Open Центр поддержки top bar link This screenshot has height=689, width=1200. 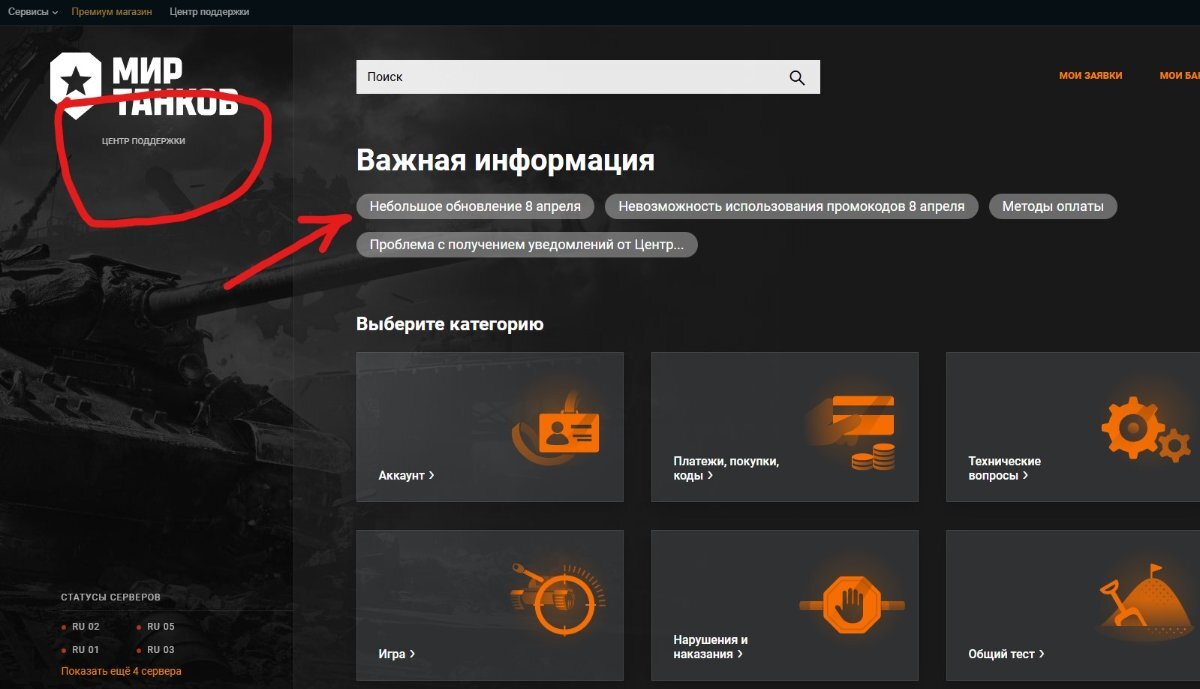coord(210,12)
